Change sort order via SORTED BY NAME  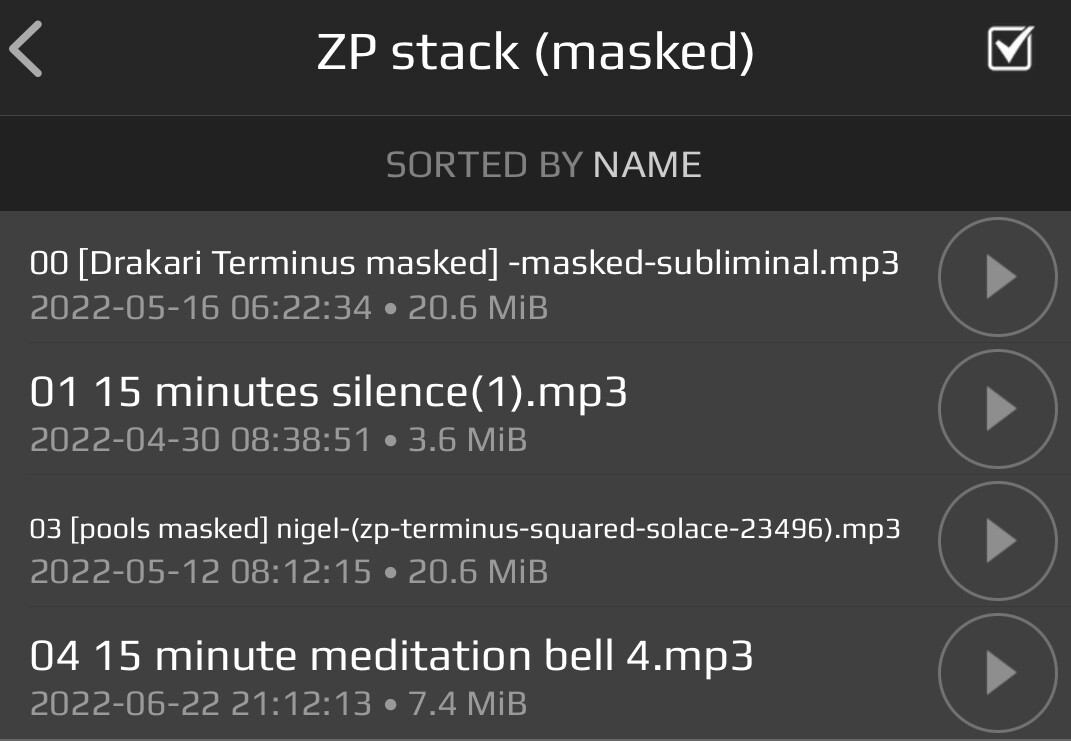[544, 165]
